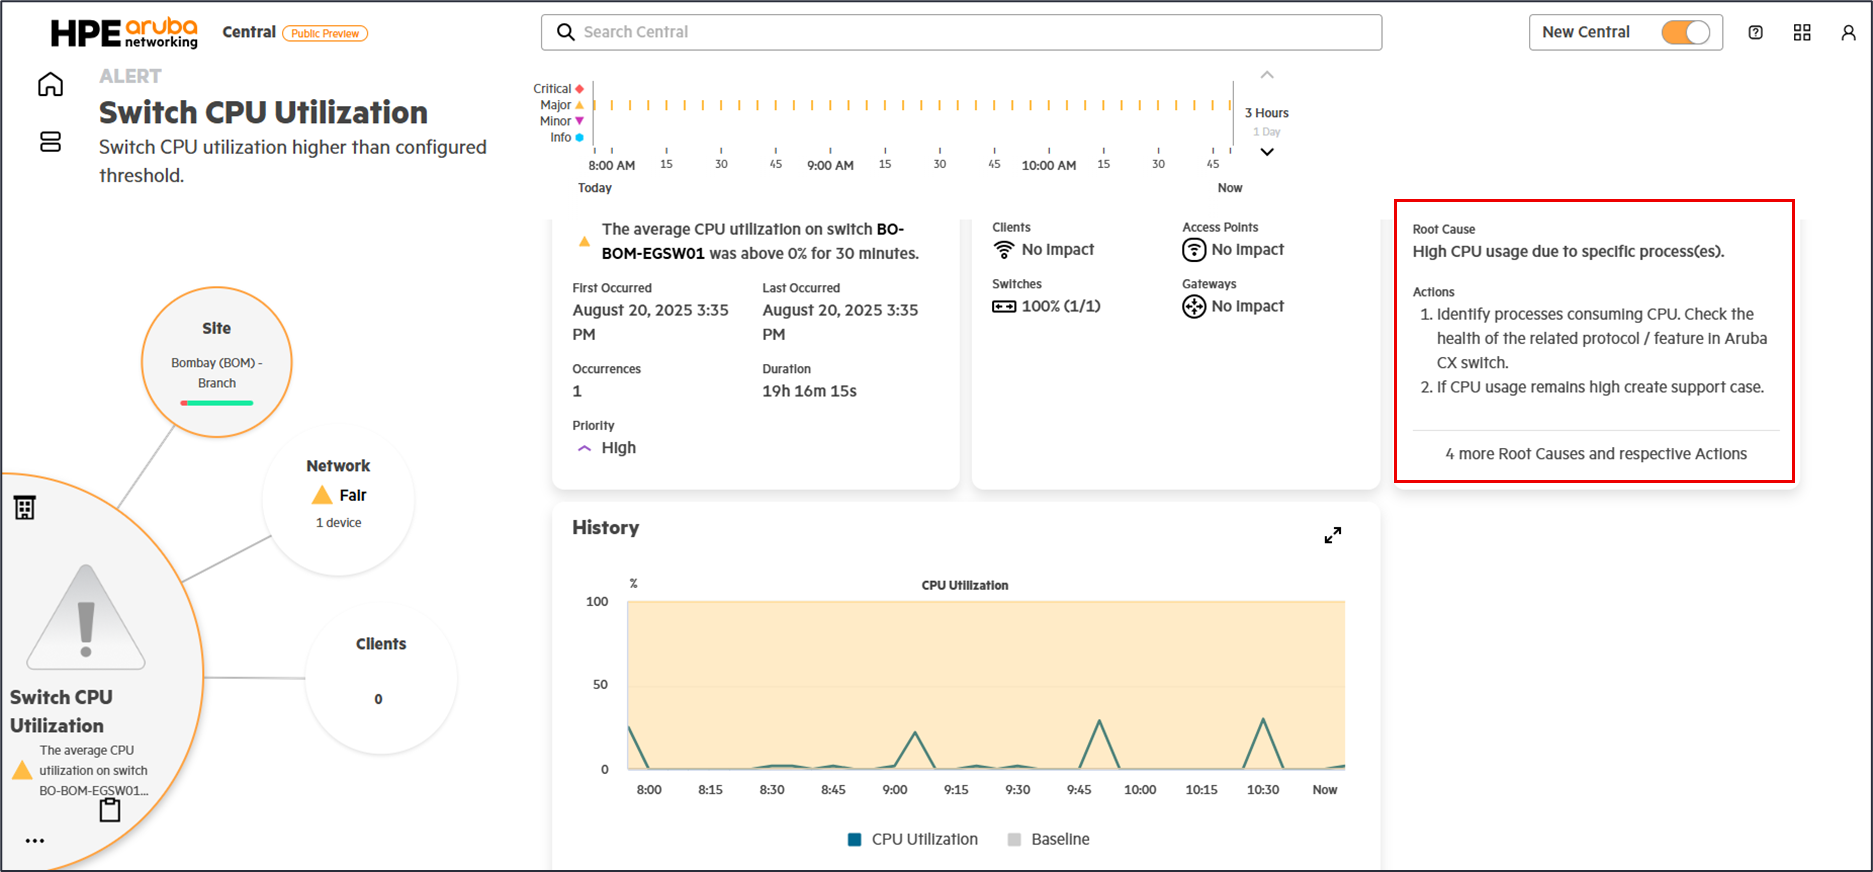Click the home icon in left sidebar
1873x872 pixels.
click(50, 85)
